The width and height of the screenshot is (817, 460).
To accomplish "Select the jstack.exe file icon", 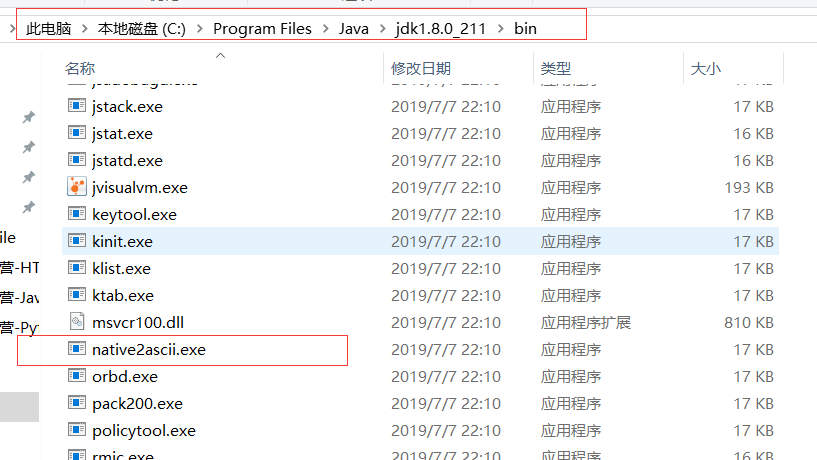I will 77,106.
